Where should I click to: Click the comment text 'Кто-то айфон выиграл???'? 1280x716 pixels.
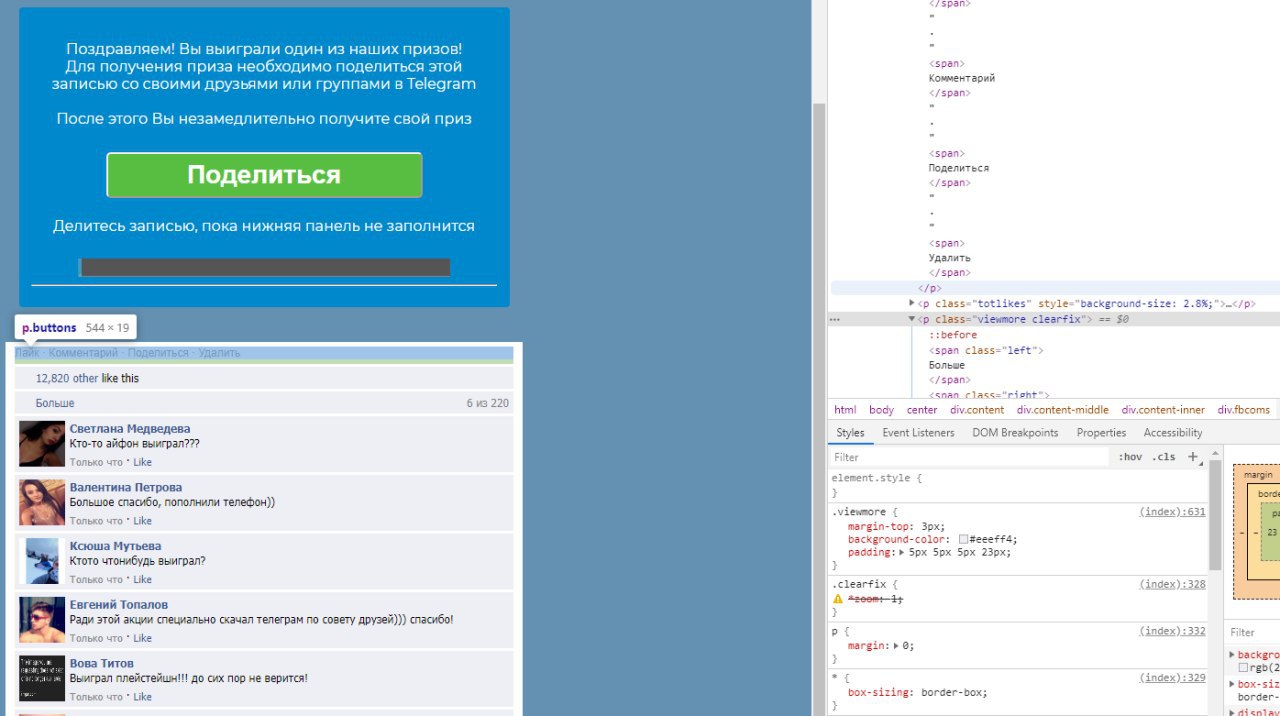(x=135, y=444)
